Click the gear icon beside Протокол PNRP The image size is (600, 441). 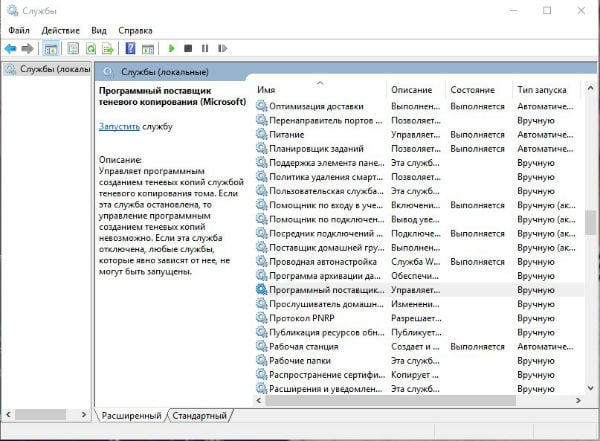click(261, 318)
